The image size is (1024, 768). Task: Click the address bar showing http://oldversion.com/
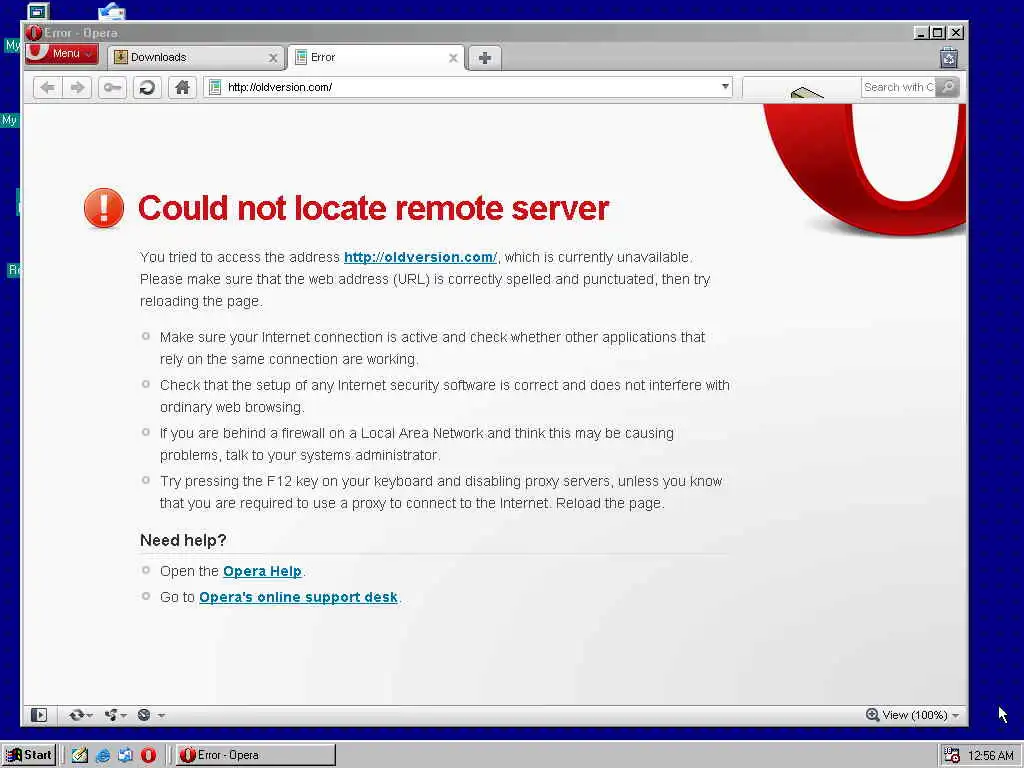(470, 87)
